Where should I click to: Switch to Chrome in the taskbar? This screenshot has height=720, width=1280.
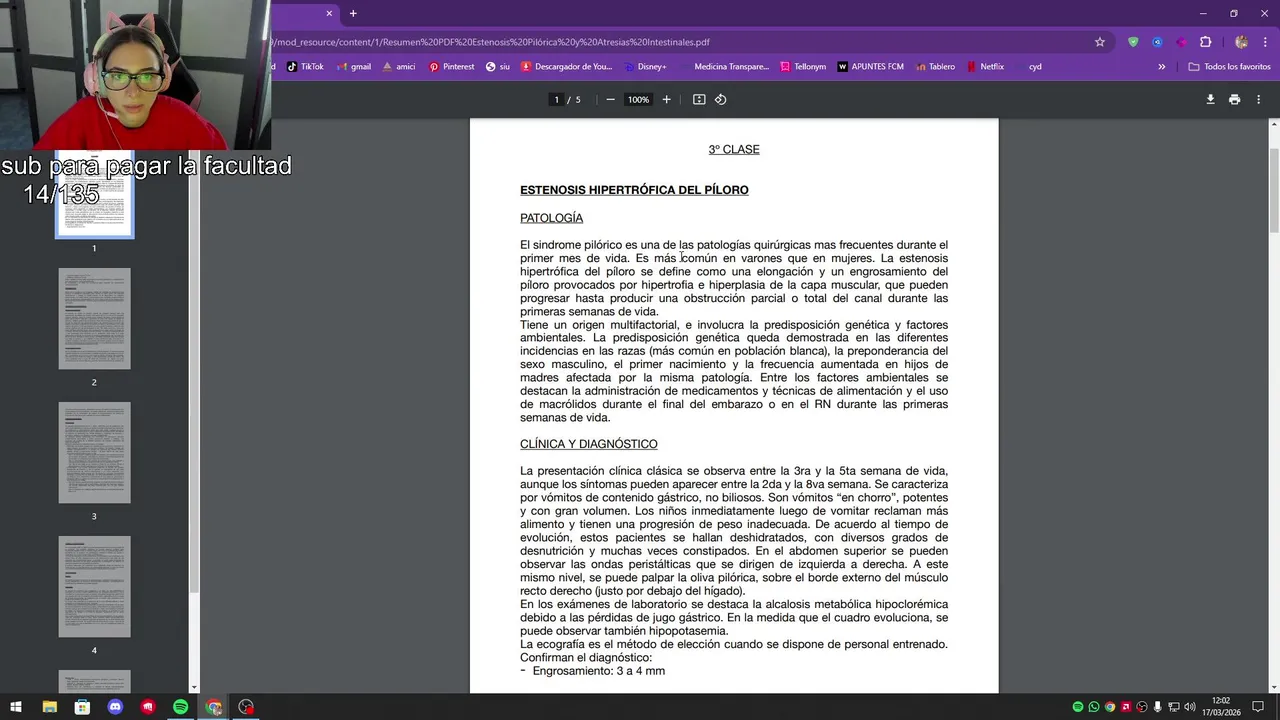(x=213, y=707)
